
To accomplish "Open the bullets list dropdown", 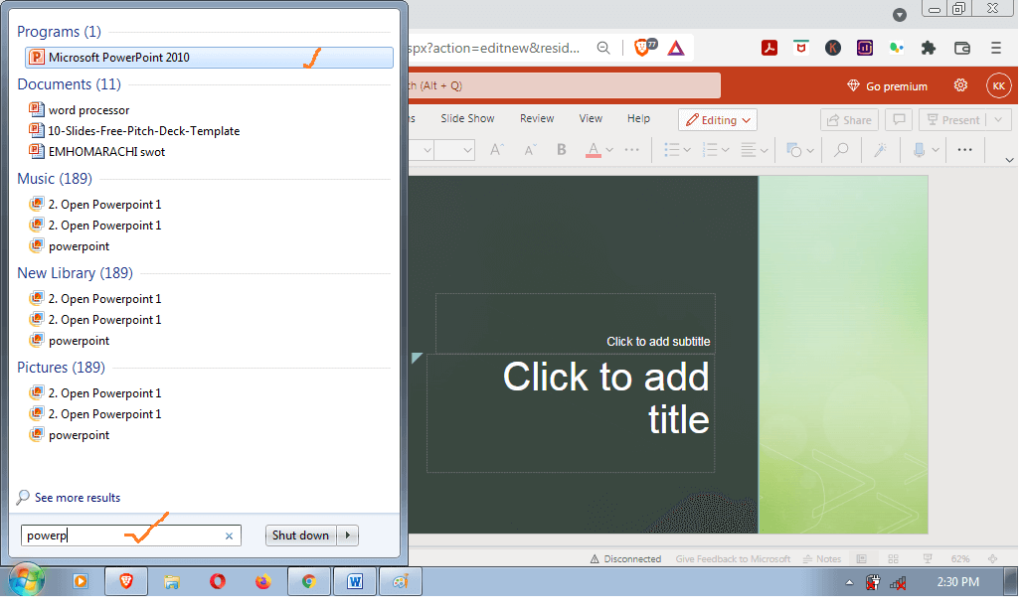I will click(687, 150).
